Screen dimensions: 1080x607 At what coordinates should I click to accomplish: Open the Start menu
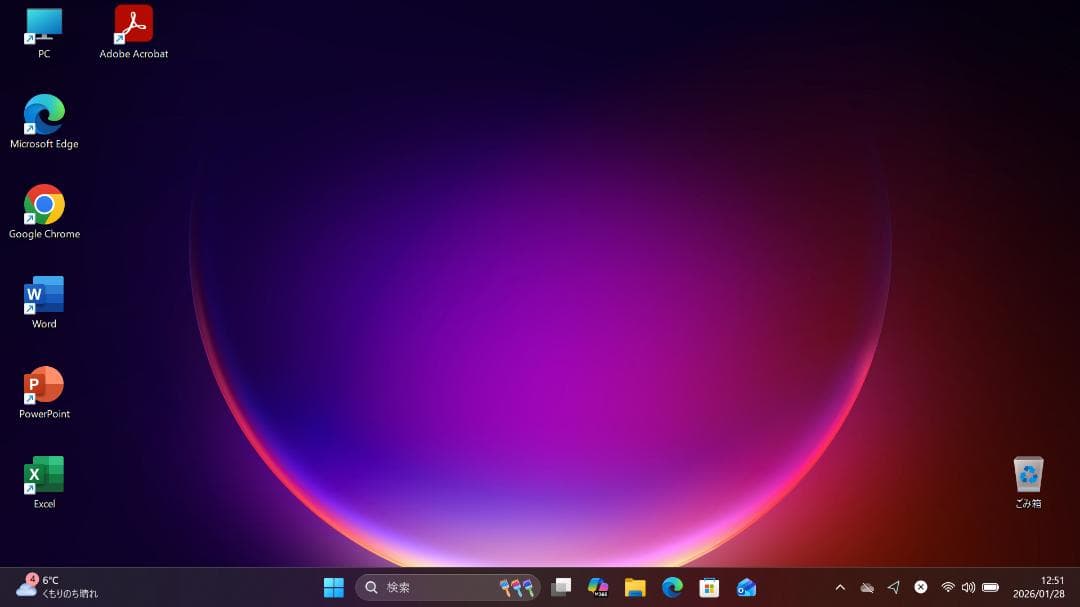pos(333,587)
